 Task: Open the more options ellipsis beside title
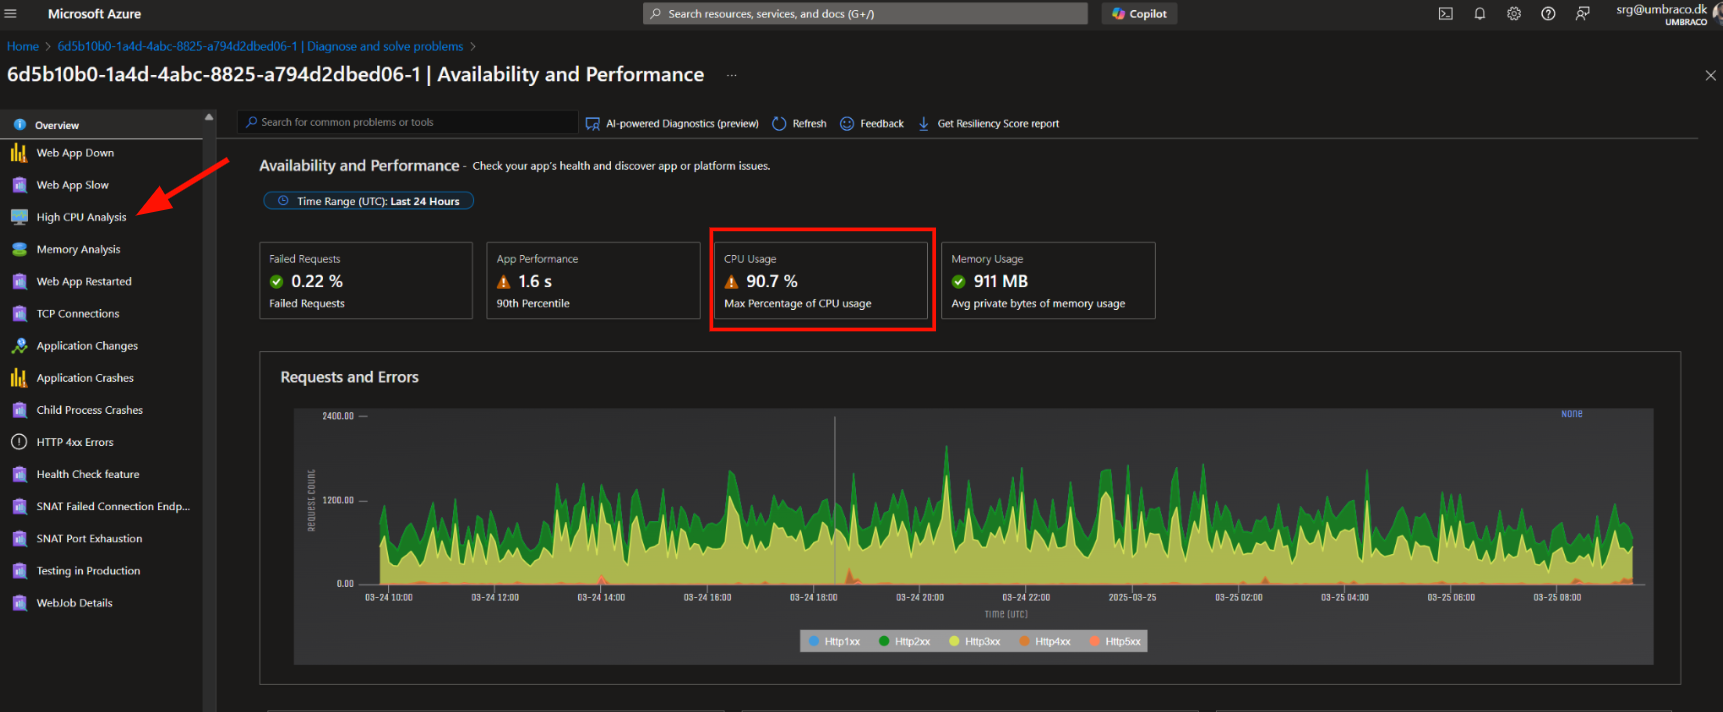tap(731, 75)
